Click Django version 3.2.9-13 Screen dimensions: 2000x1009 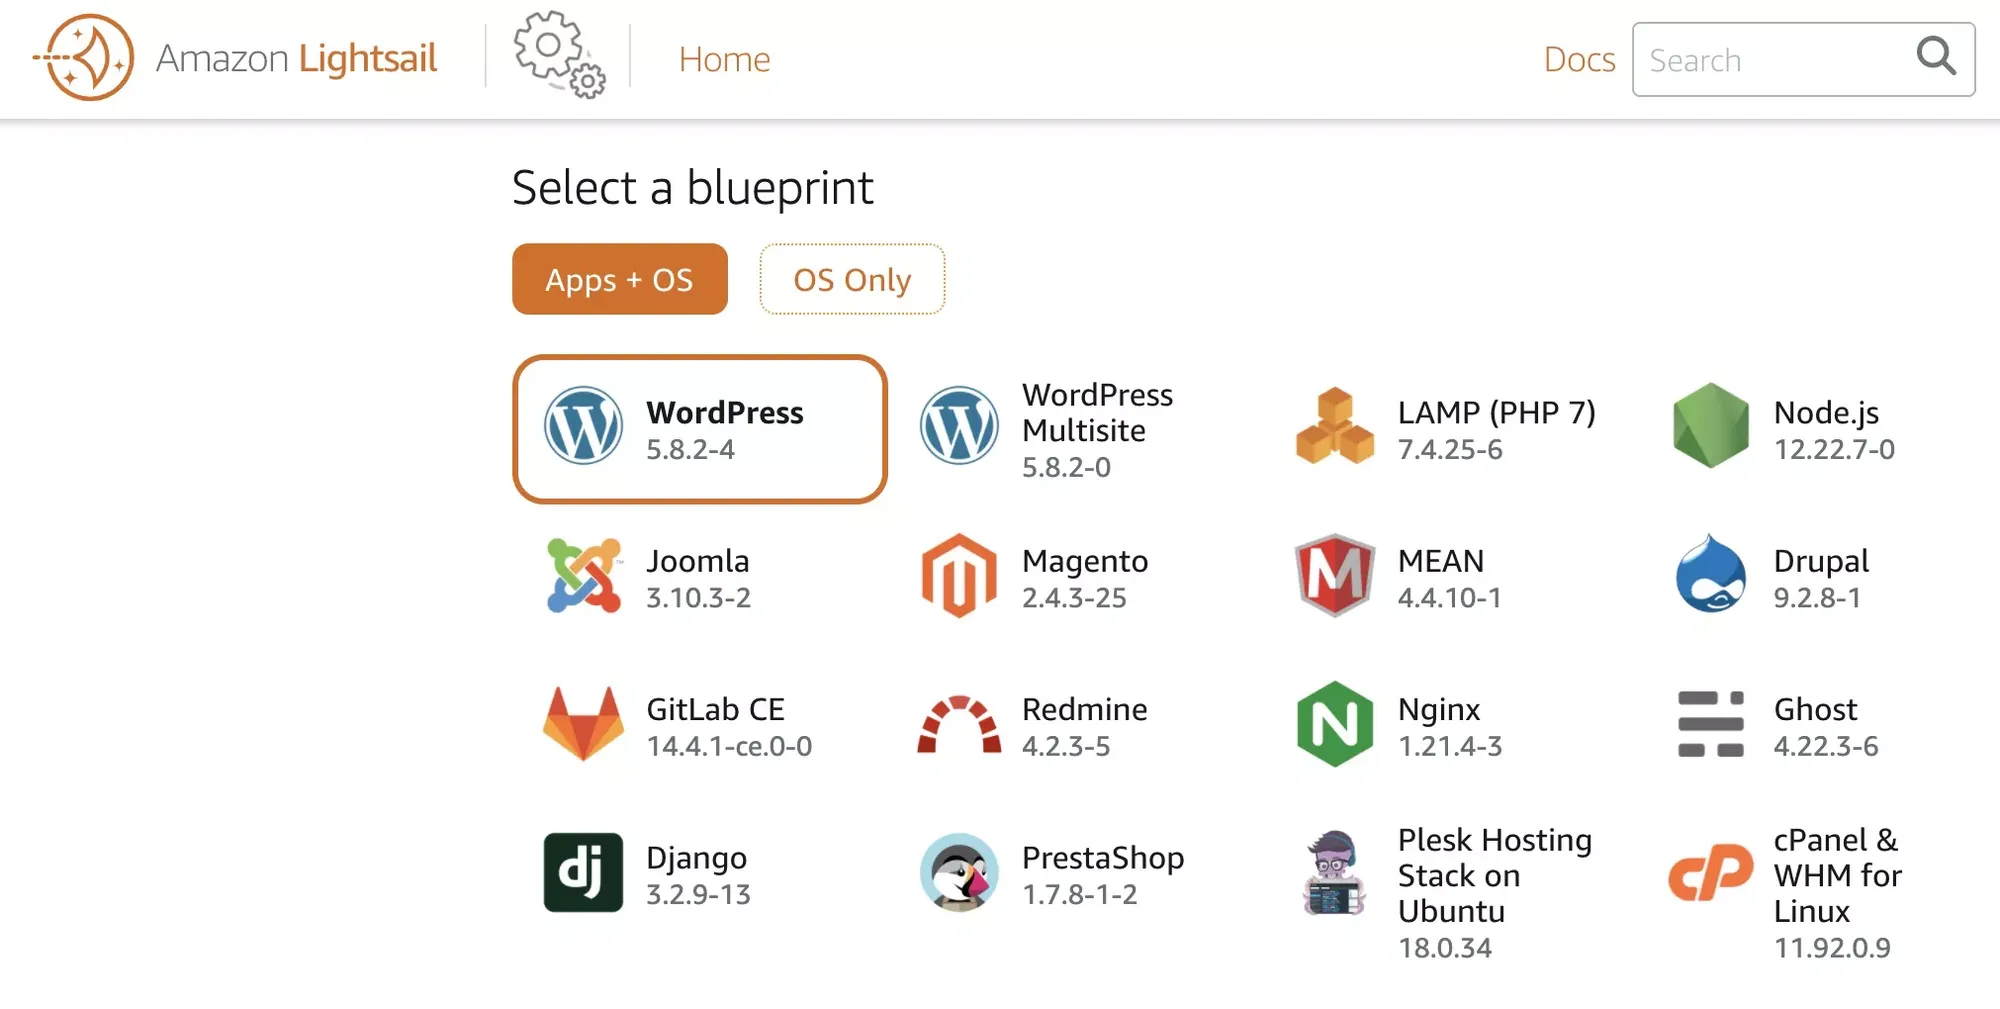tap(698, 895)
